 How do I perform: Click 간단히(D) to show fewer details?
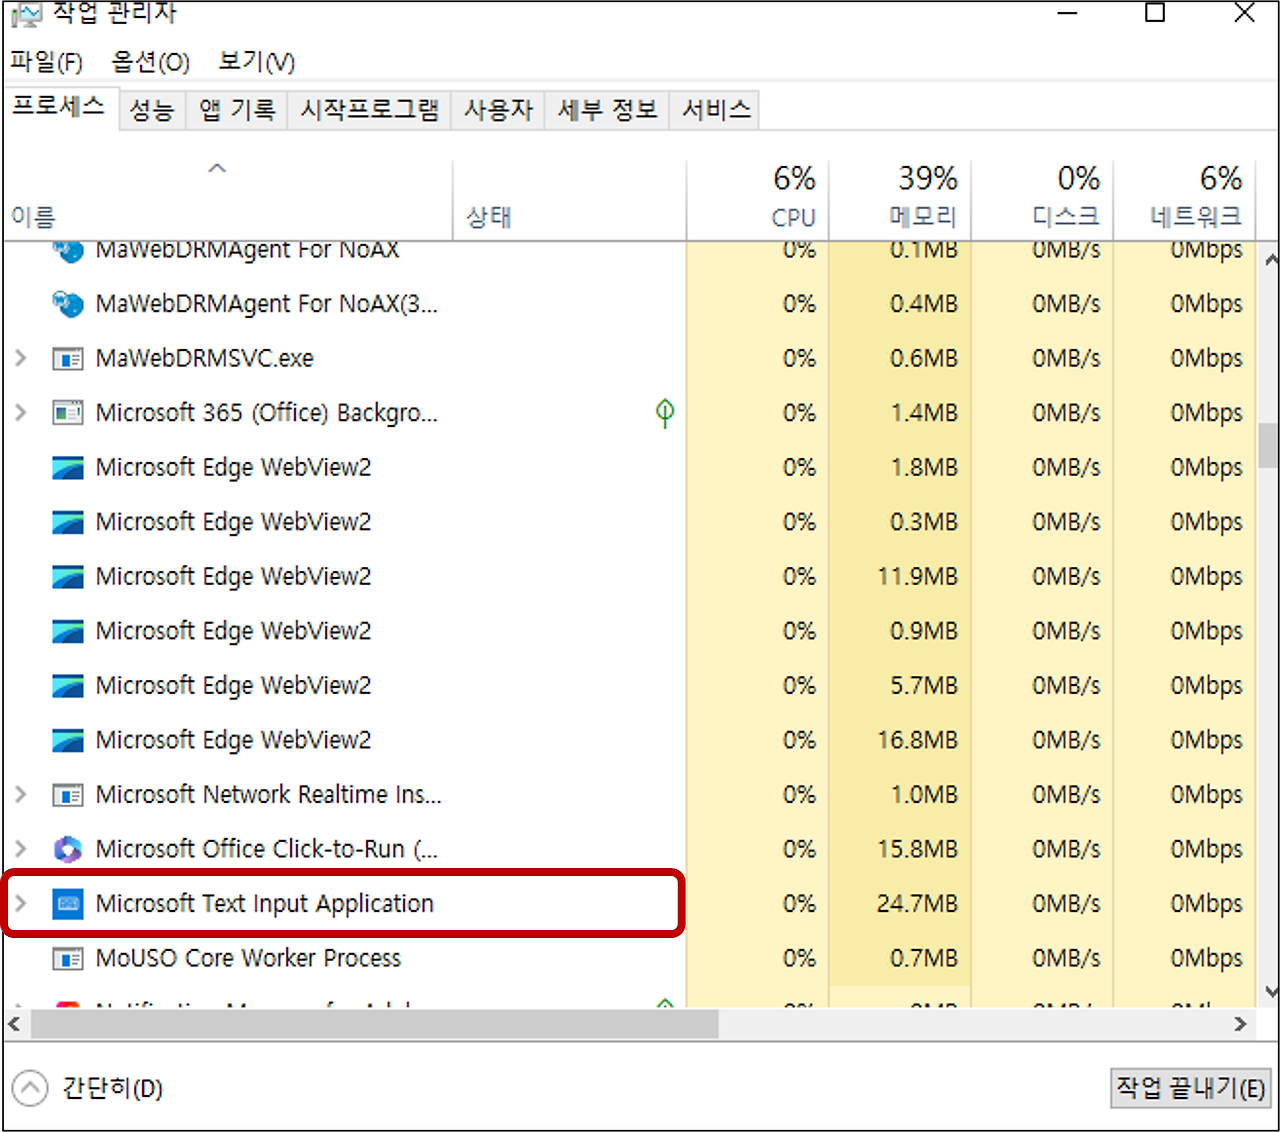coord(112,1088)
